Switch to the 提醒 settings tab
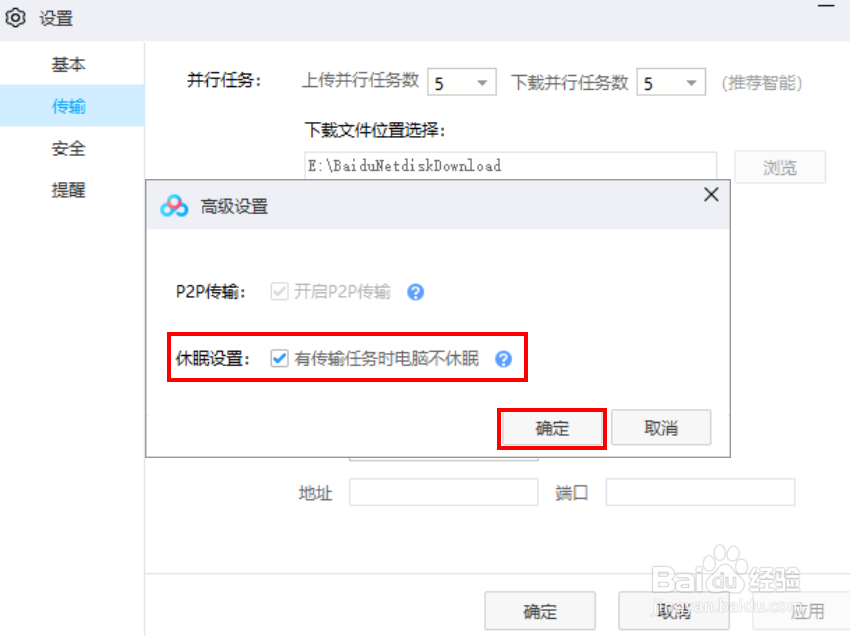Screen dimensions: 850x636 pyautogui.click(x=68, y=190)
